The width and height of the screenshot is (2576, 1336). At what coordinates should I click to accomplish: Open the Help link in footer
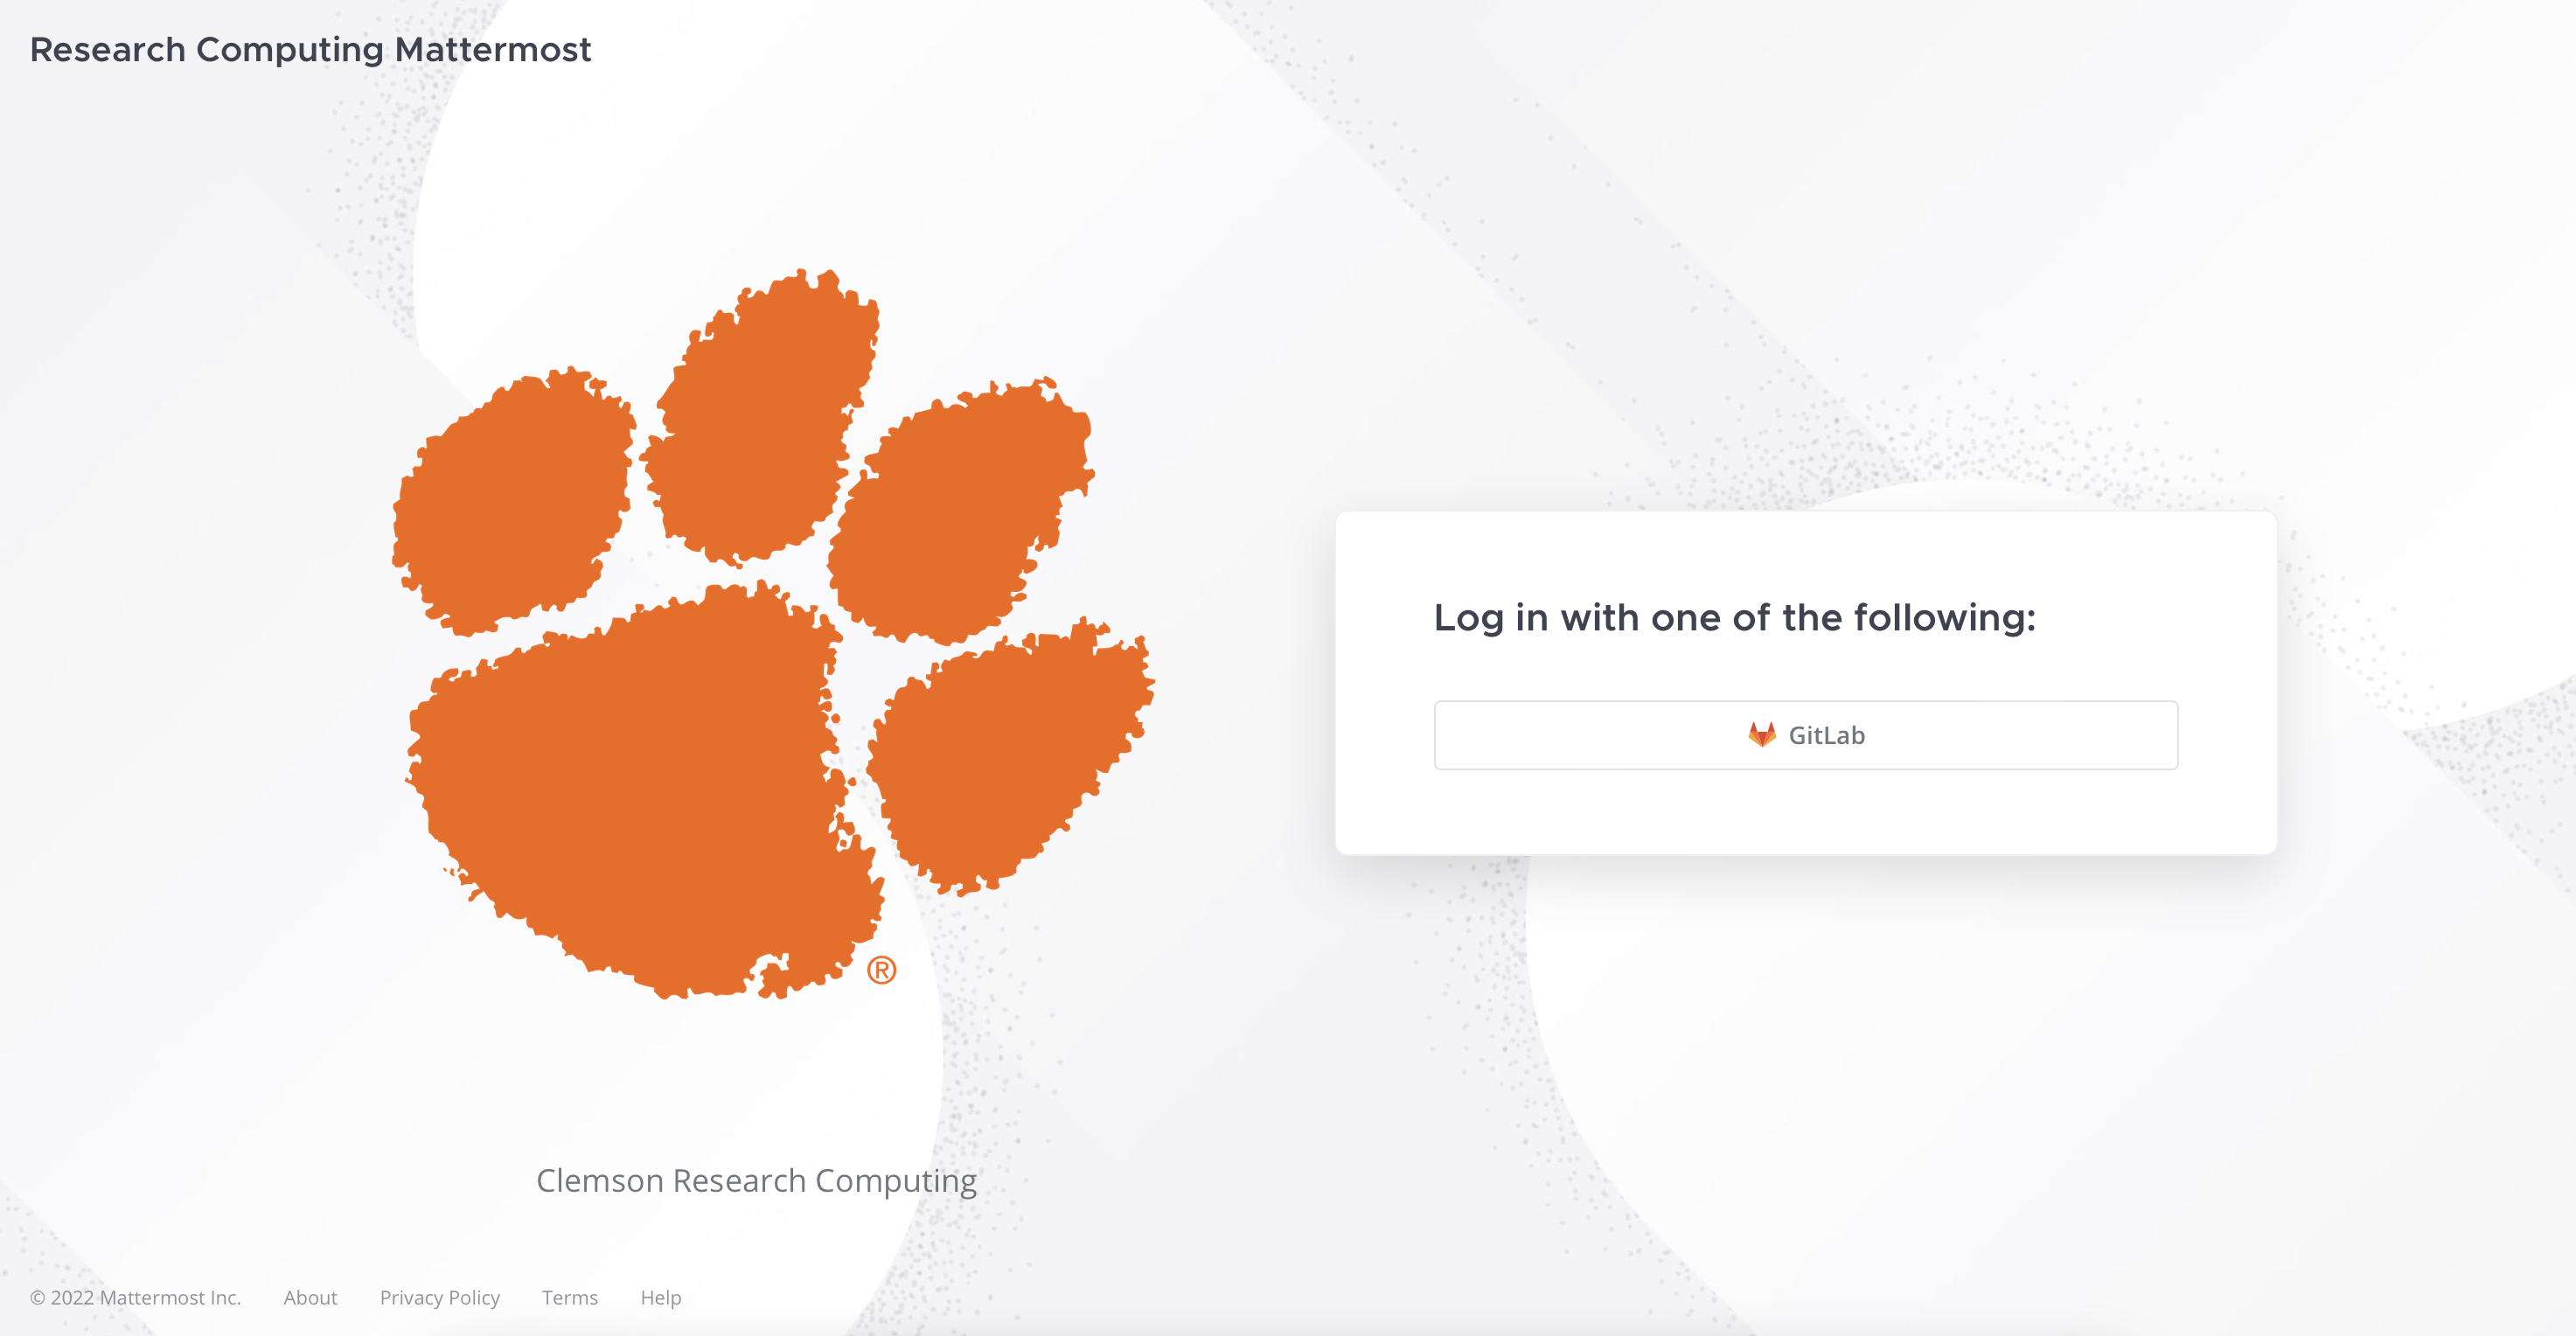(661, 1298)
